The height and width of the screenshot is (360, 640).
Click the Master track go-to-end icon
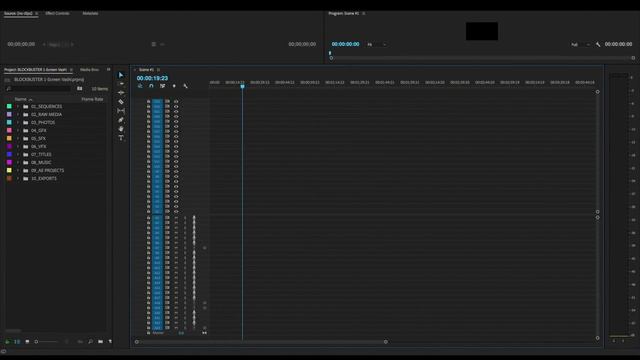[x=204, y=333]
